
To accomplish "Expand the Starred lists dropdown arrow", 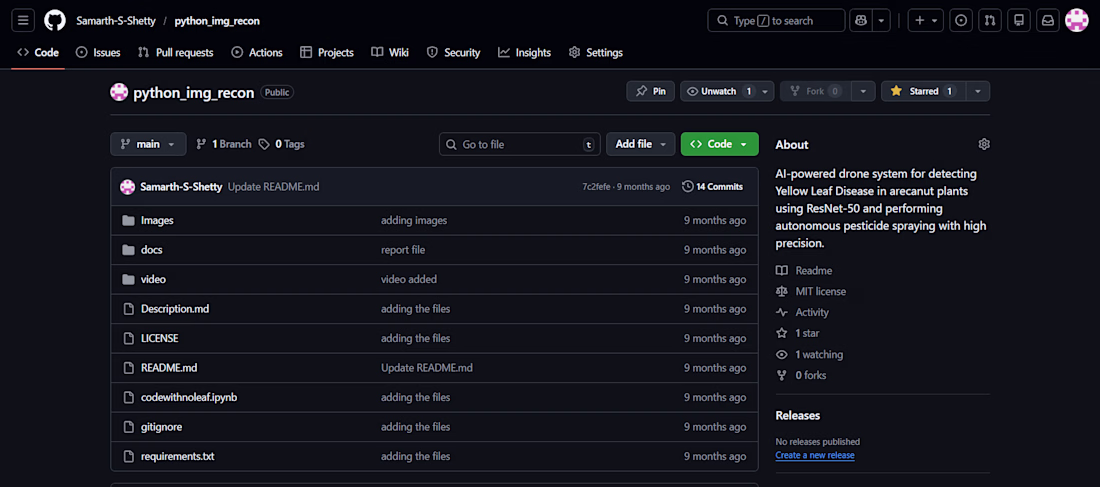I will click(978, 91).
